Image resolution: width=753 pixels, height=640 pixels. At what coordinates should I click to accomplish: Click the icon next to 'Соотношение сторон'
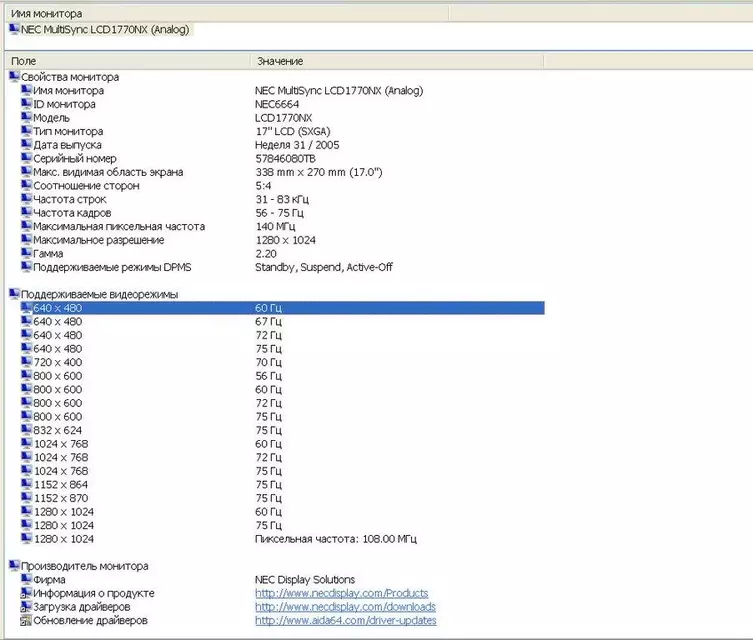pos(26,185)
